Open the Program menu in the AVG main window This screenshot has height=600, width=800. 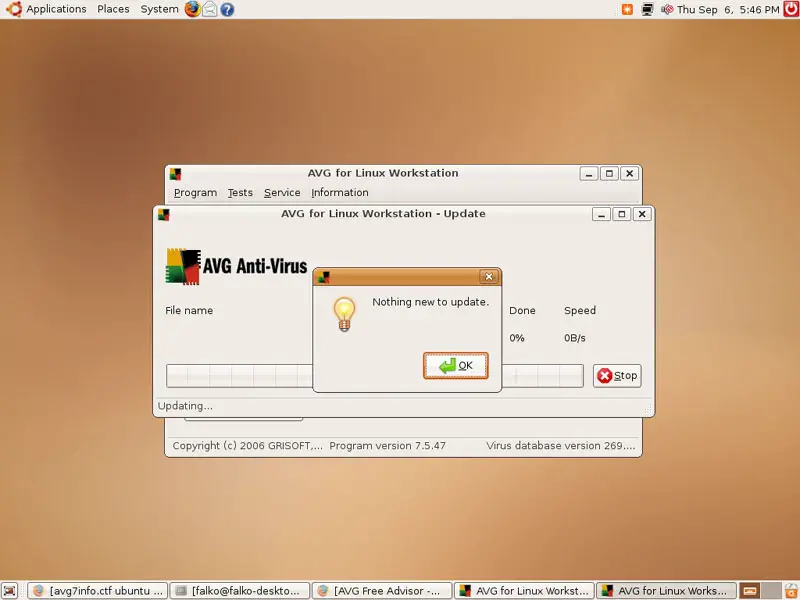click(x=195, y=193)
